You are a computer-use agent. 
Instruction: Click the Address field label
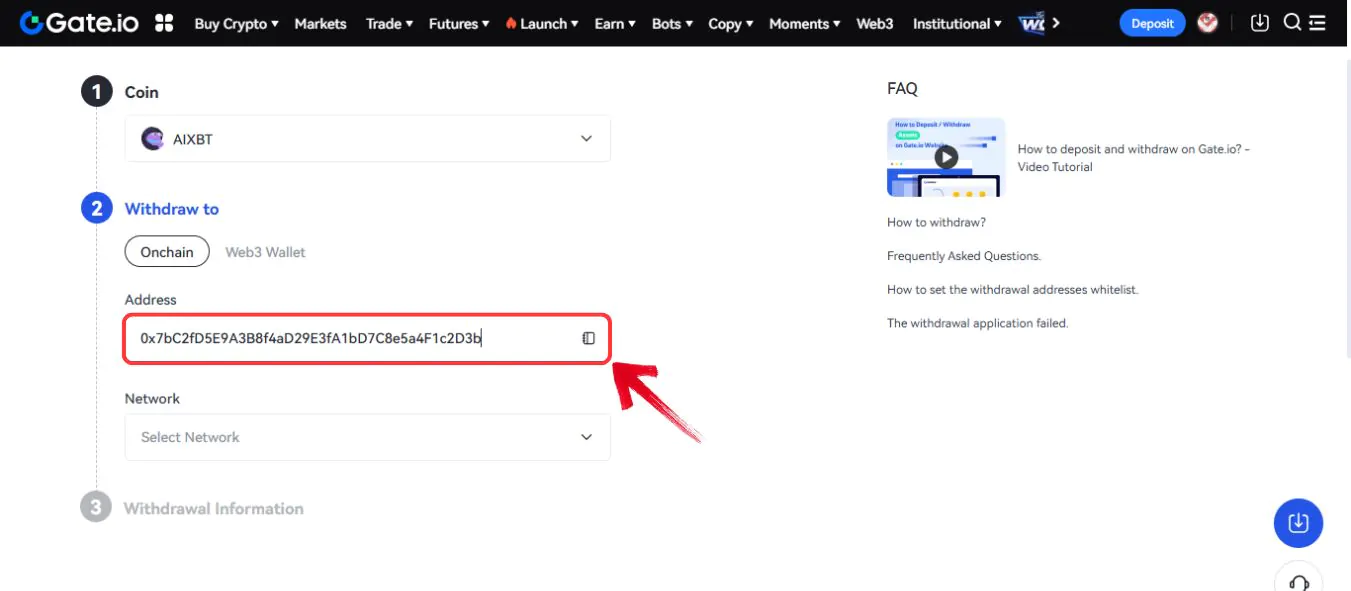click(150, 300)
